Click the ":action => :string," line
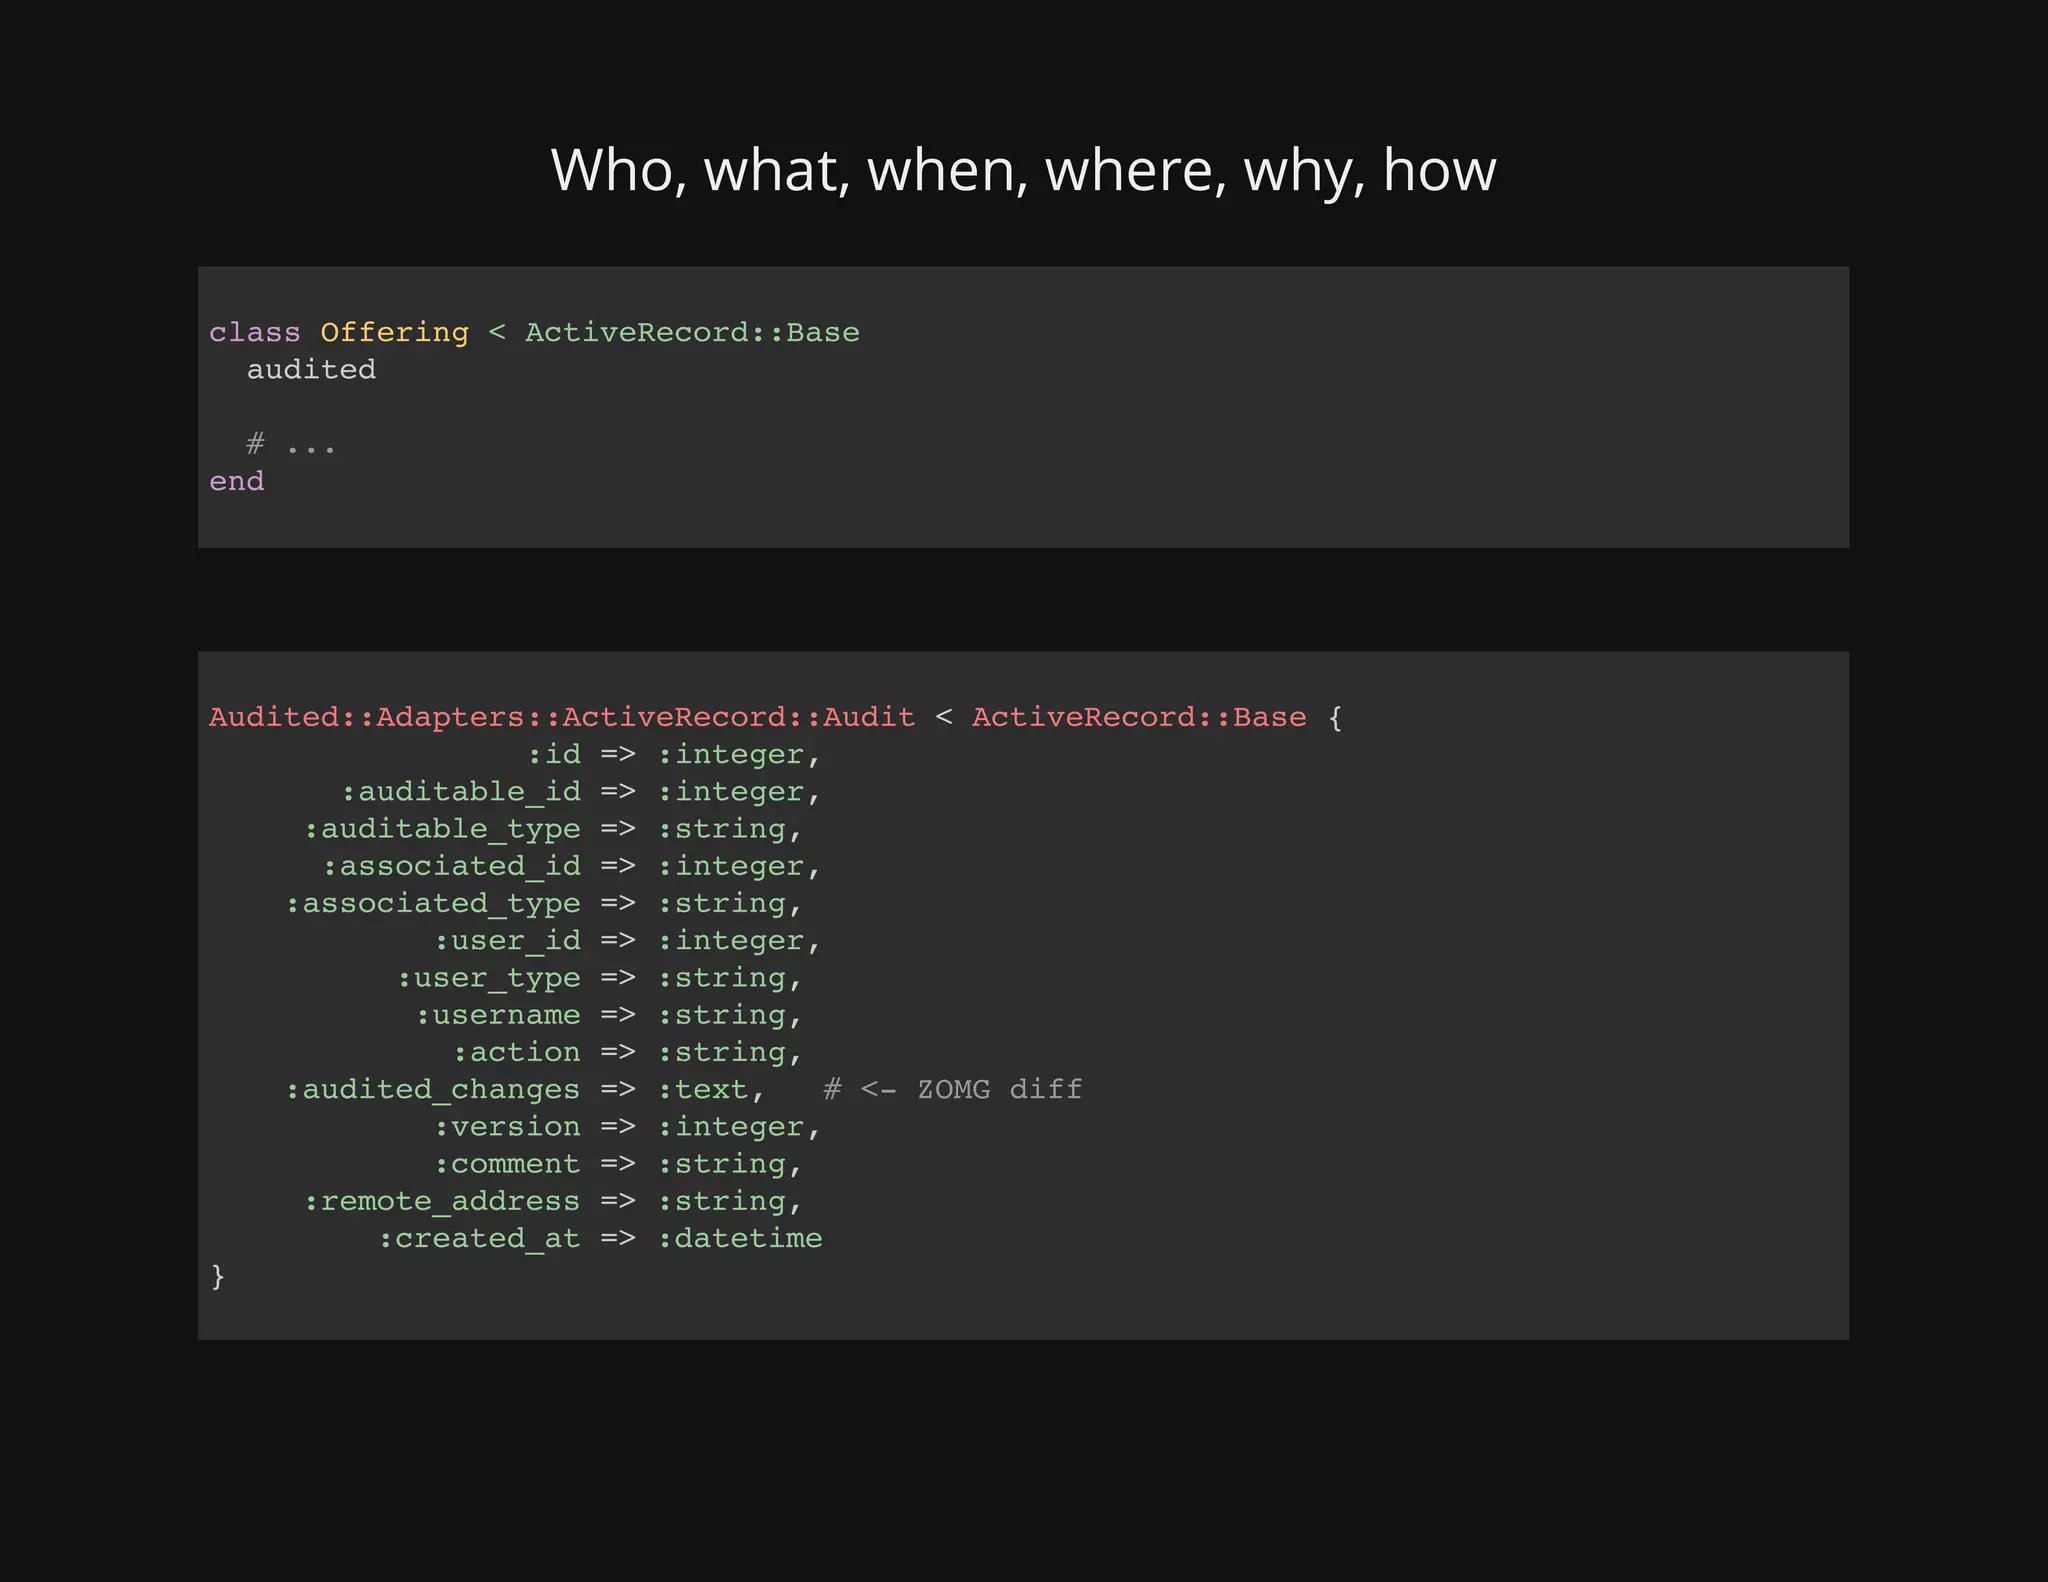Viewport: 2048px width, 1582px height. click(628, 1052)
